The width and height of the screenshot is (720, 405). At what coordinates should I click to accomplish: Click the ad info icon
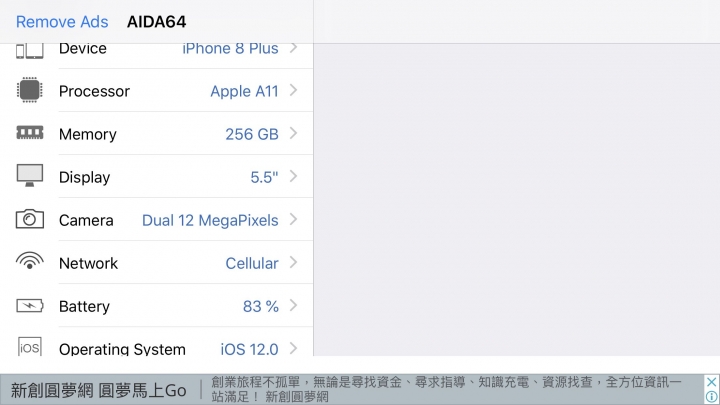click(712, 397)
